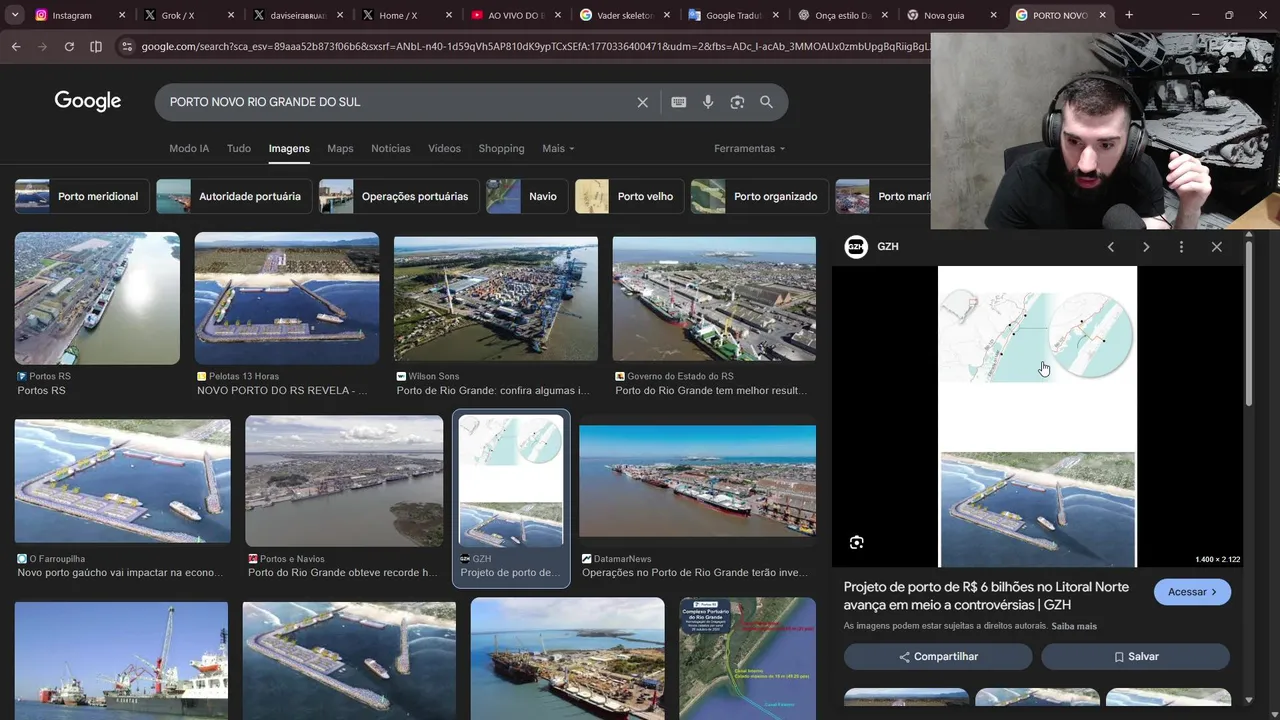Expand the Ferramentas dropdown

[749, 148]
